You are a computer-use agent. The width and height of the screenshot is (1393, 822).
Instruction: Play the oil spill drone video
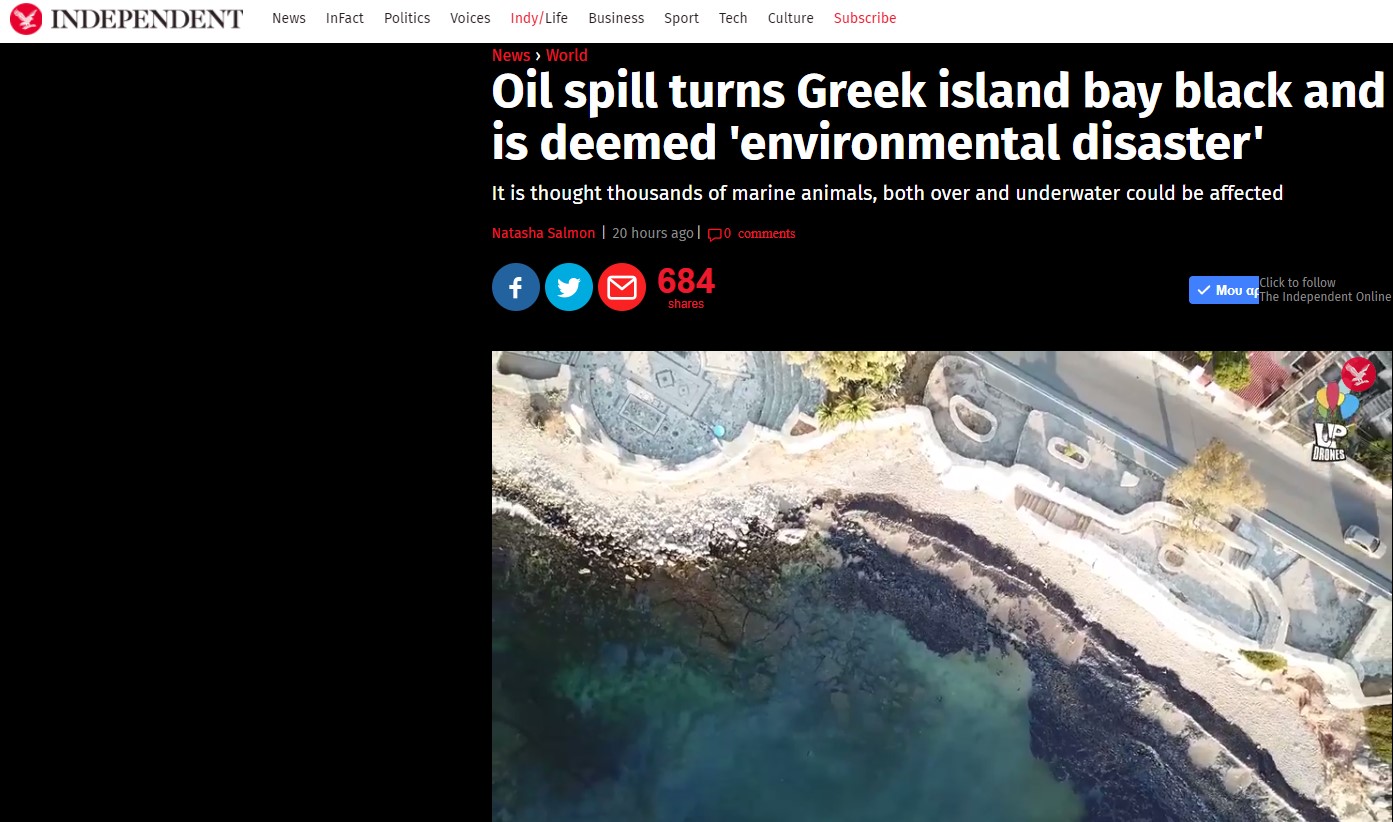click(x=942, y=586)
